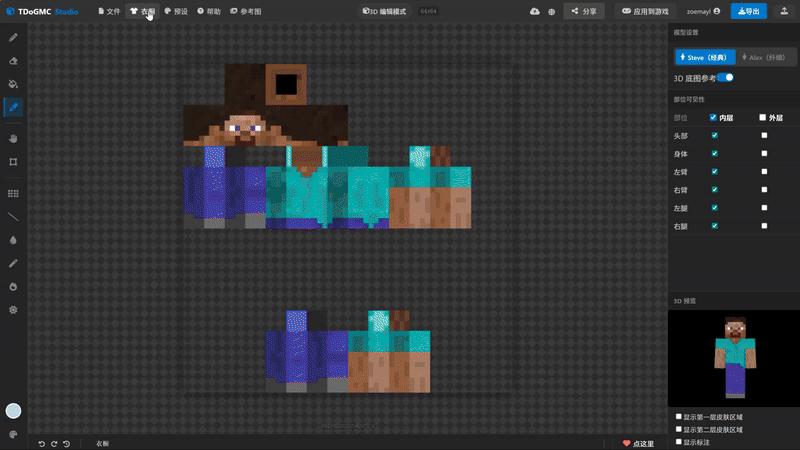The height and width of the screenshot is (450, 800).
Task: Uncheck inner layer for 左腿
Action: tap(714, 208)
